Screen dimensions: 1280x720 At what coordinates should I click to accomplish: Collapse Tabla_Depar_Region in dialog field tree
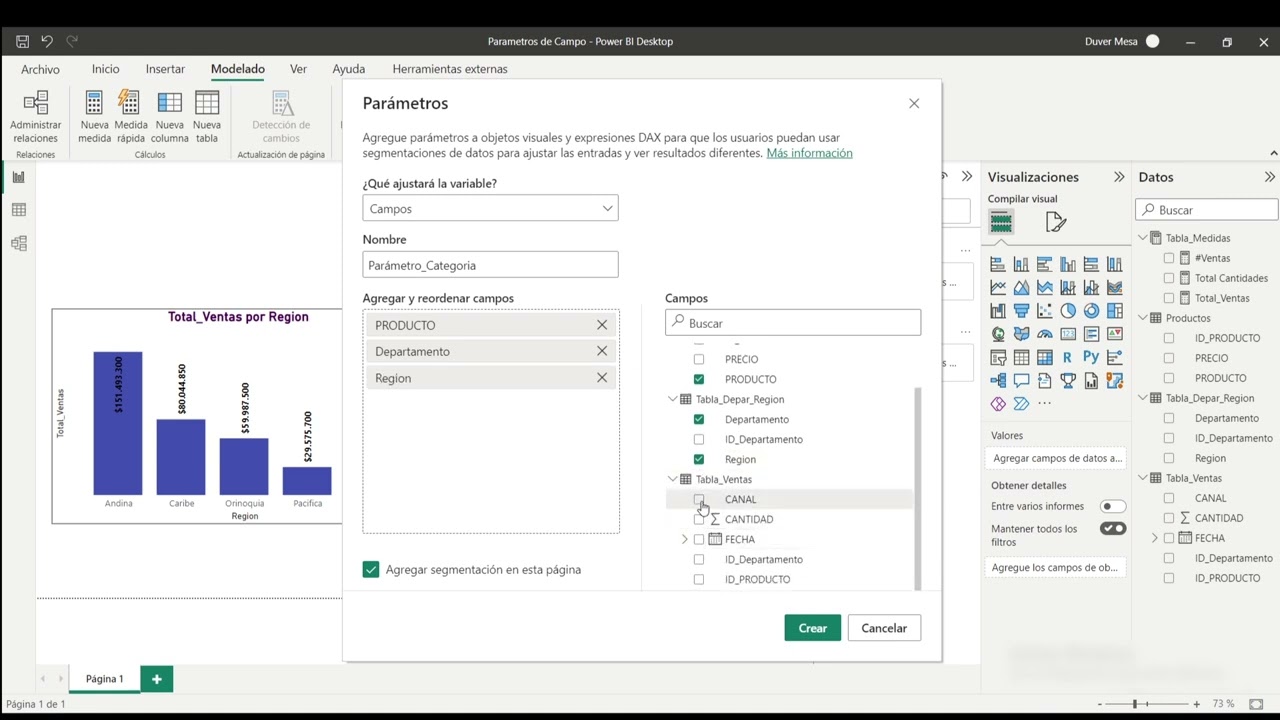point(673,399)
